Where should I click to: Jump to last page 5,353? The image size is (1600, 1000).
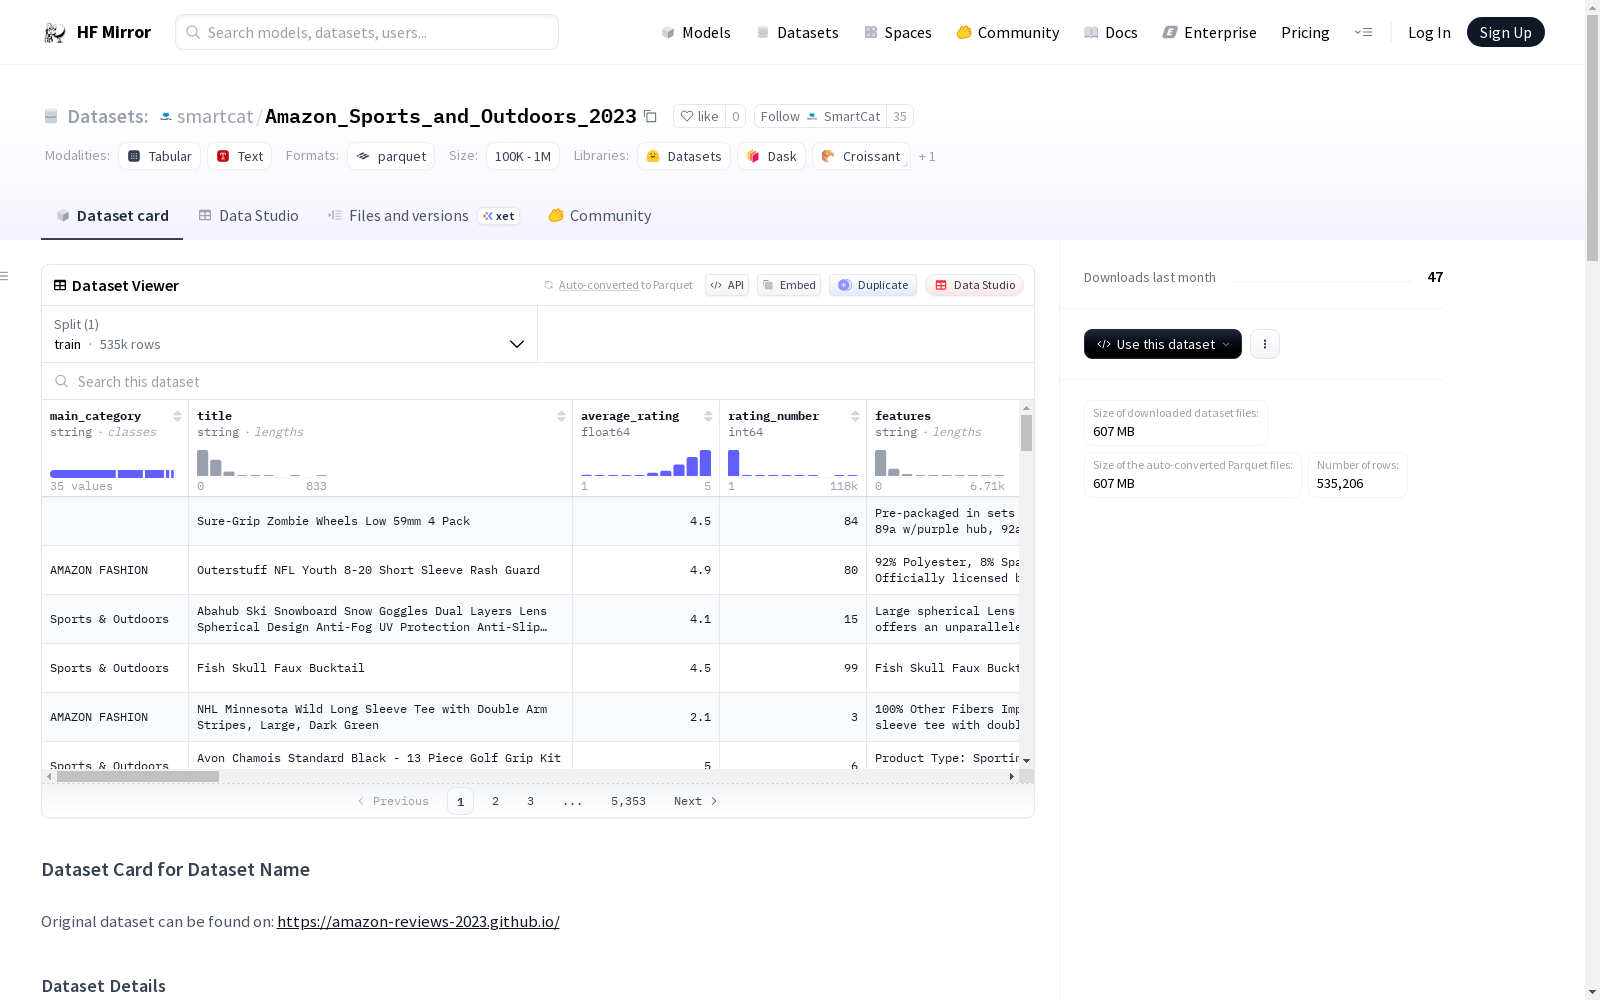628,801
